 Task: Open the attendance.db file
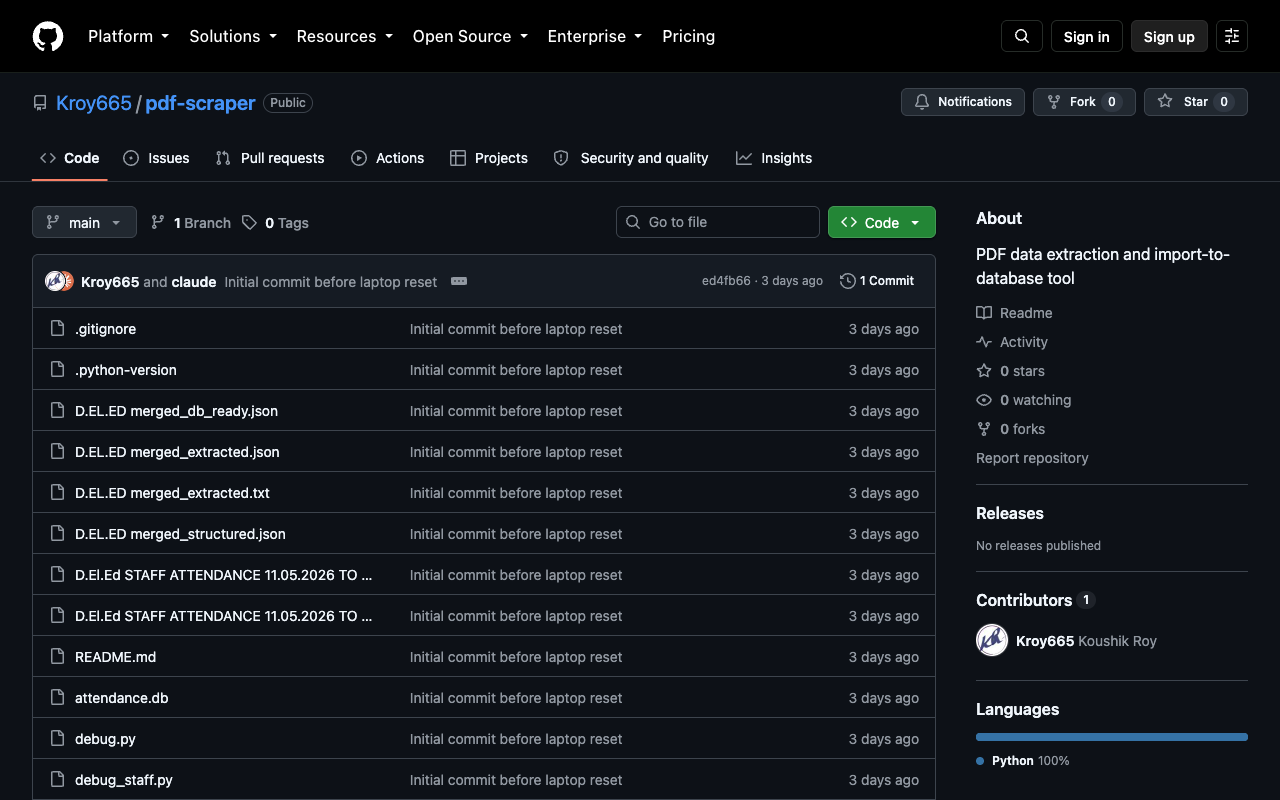(122, 698)
